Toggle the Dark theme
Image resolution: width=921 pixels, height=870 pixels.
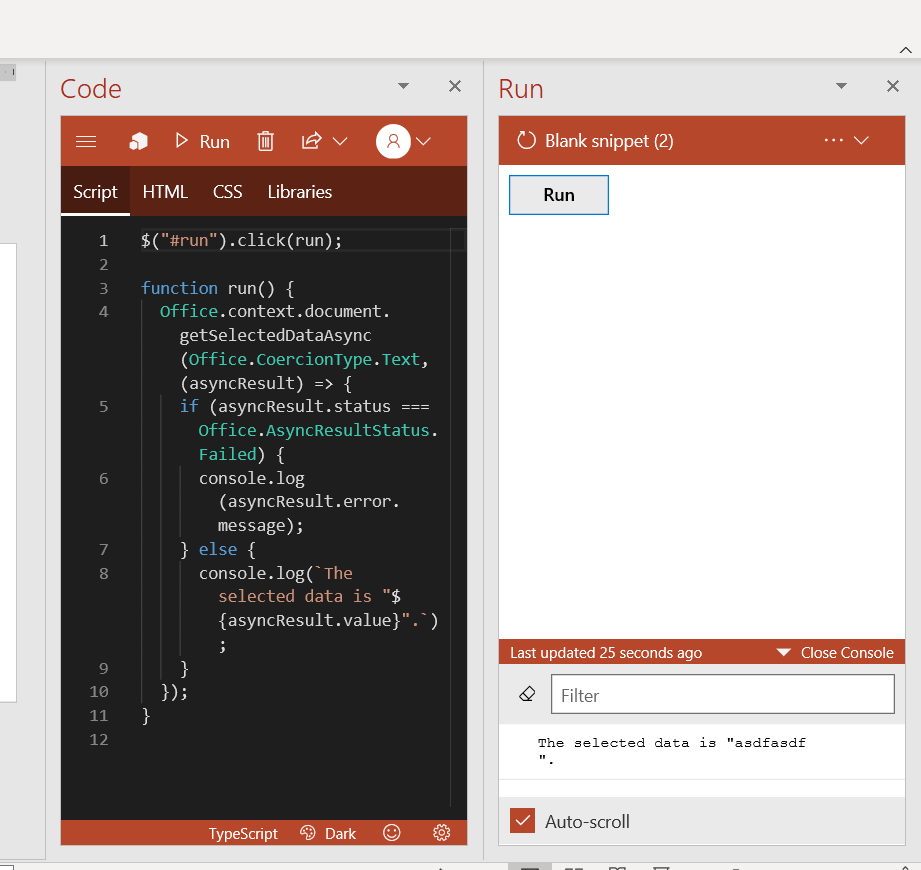[x=328, y=832]
